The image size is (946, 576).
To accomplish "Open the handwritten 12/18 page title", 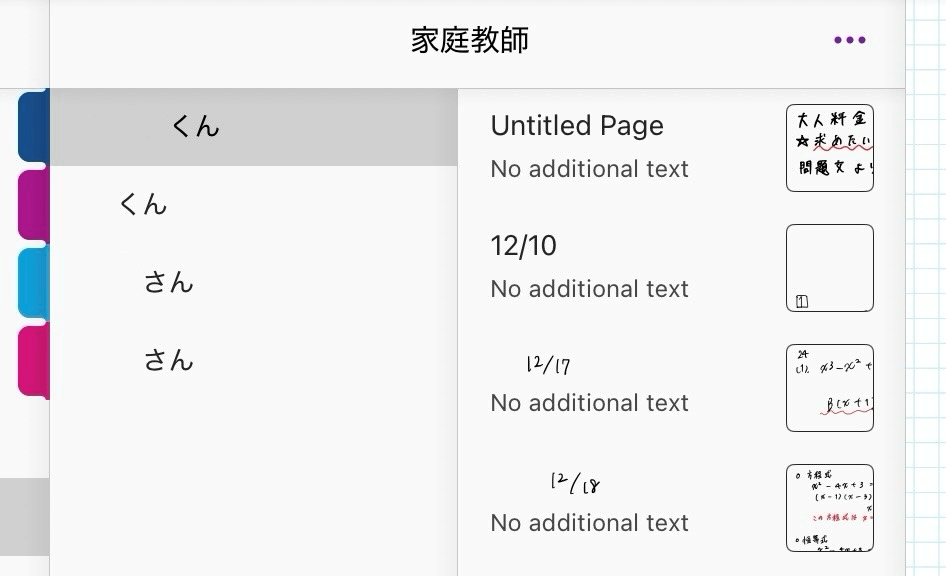I will point(575,484).
